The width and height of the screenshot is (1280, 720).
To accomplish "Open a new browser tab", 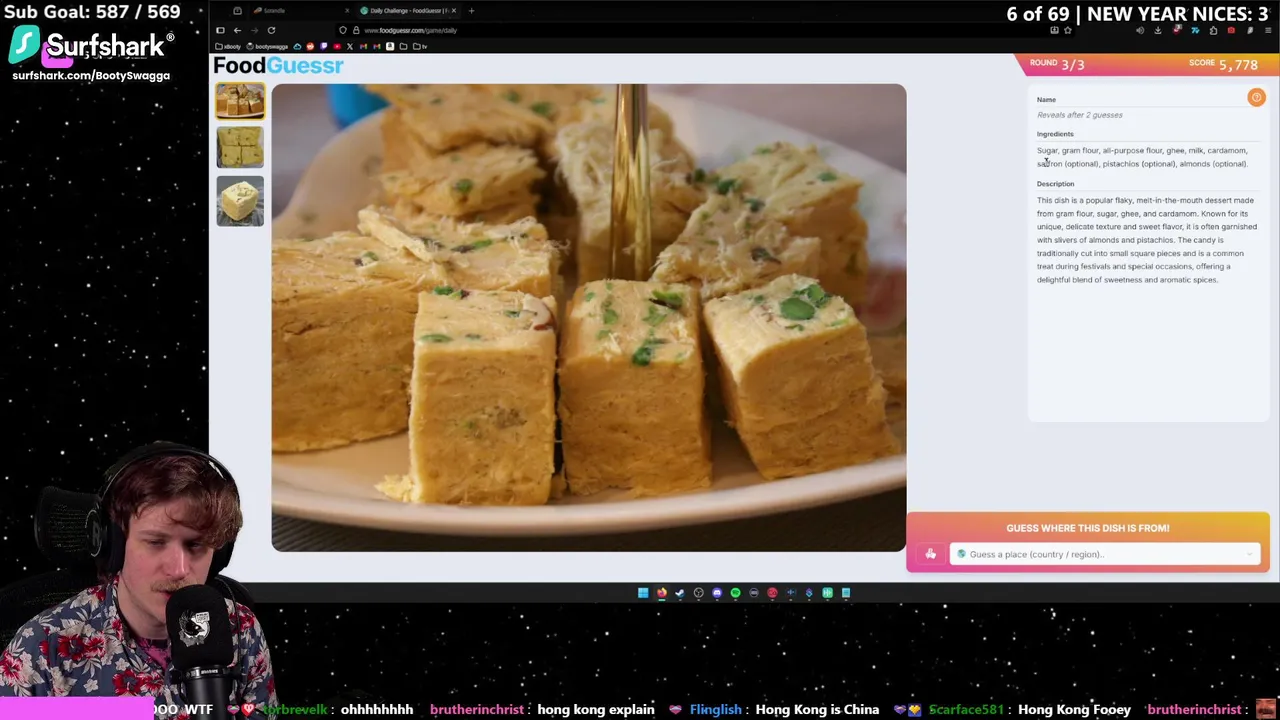I will click(x=471, y=11).
